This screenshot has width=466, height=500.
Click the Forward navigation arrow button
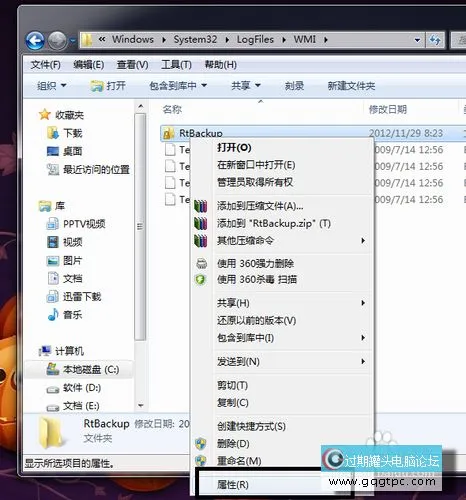point(57,41)
